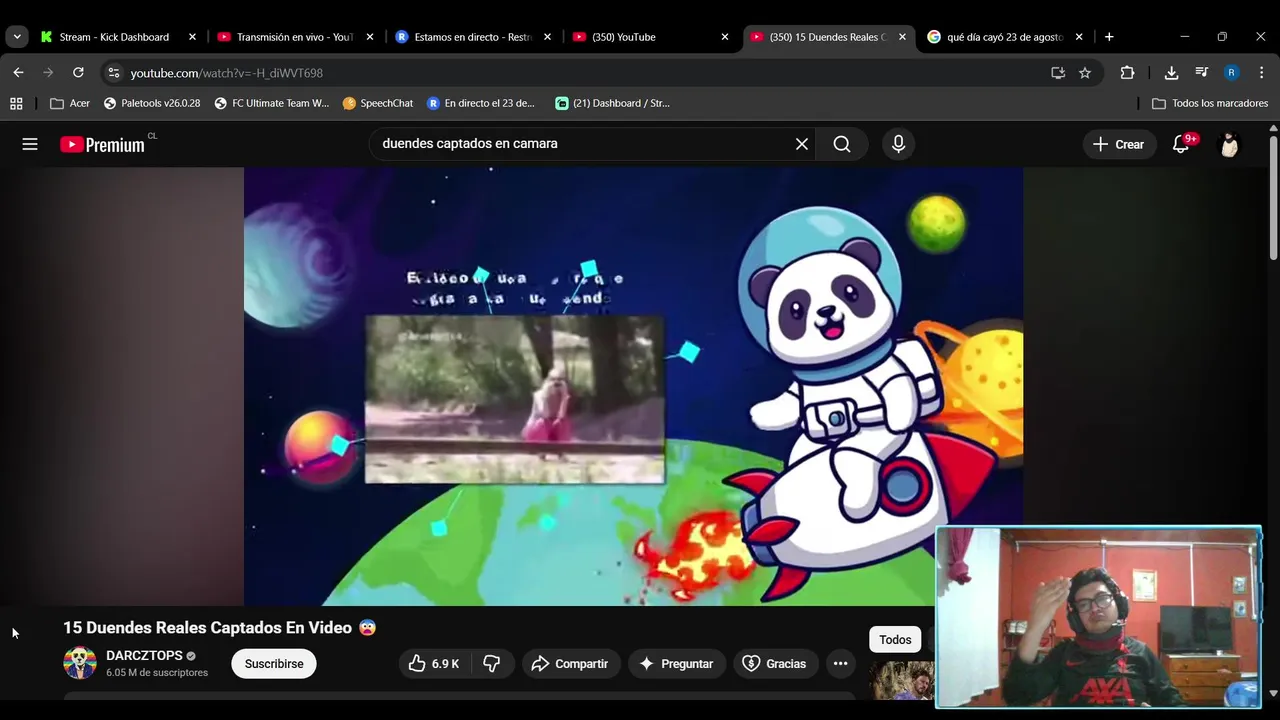1280x720 pixels.
Task: Click the address bar URL
Action: (x=226, y=73)
